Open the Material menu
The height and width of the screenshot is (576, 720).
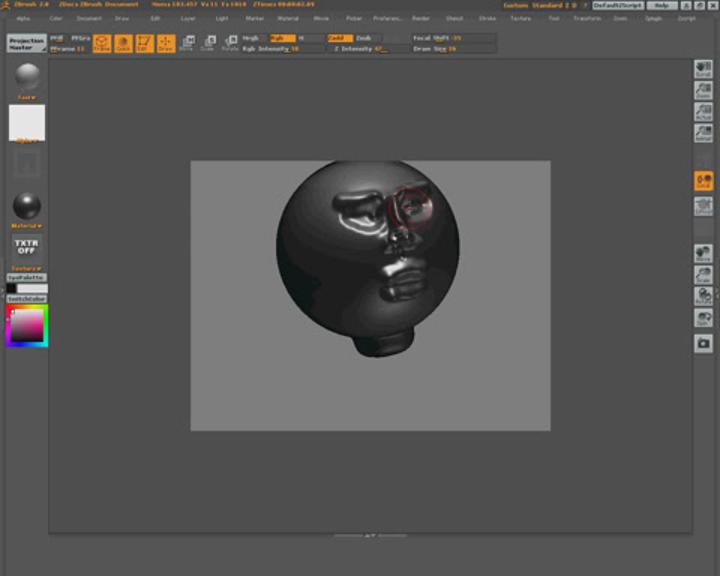(288, 18)
